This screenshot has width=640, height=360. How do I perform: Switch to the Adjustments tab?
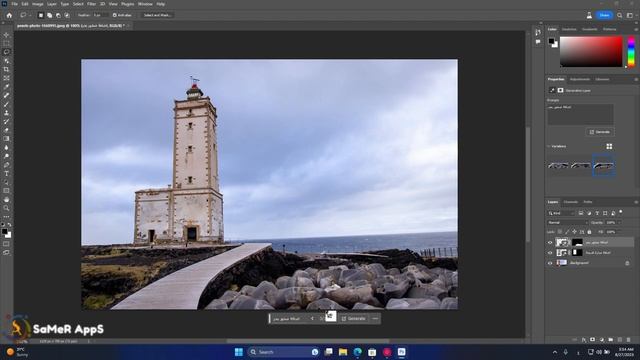click(580, 79)
